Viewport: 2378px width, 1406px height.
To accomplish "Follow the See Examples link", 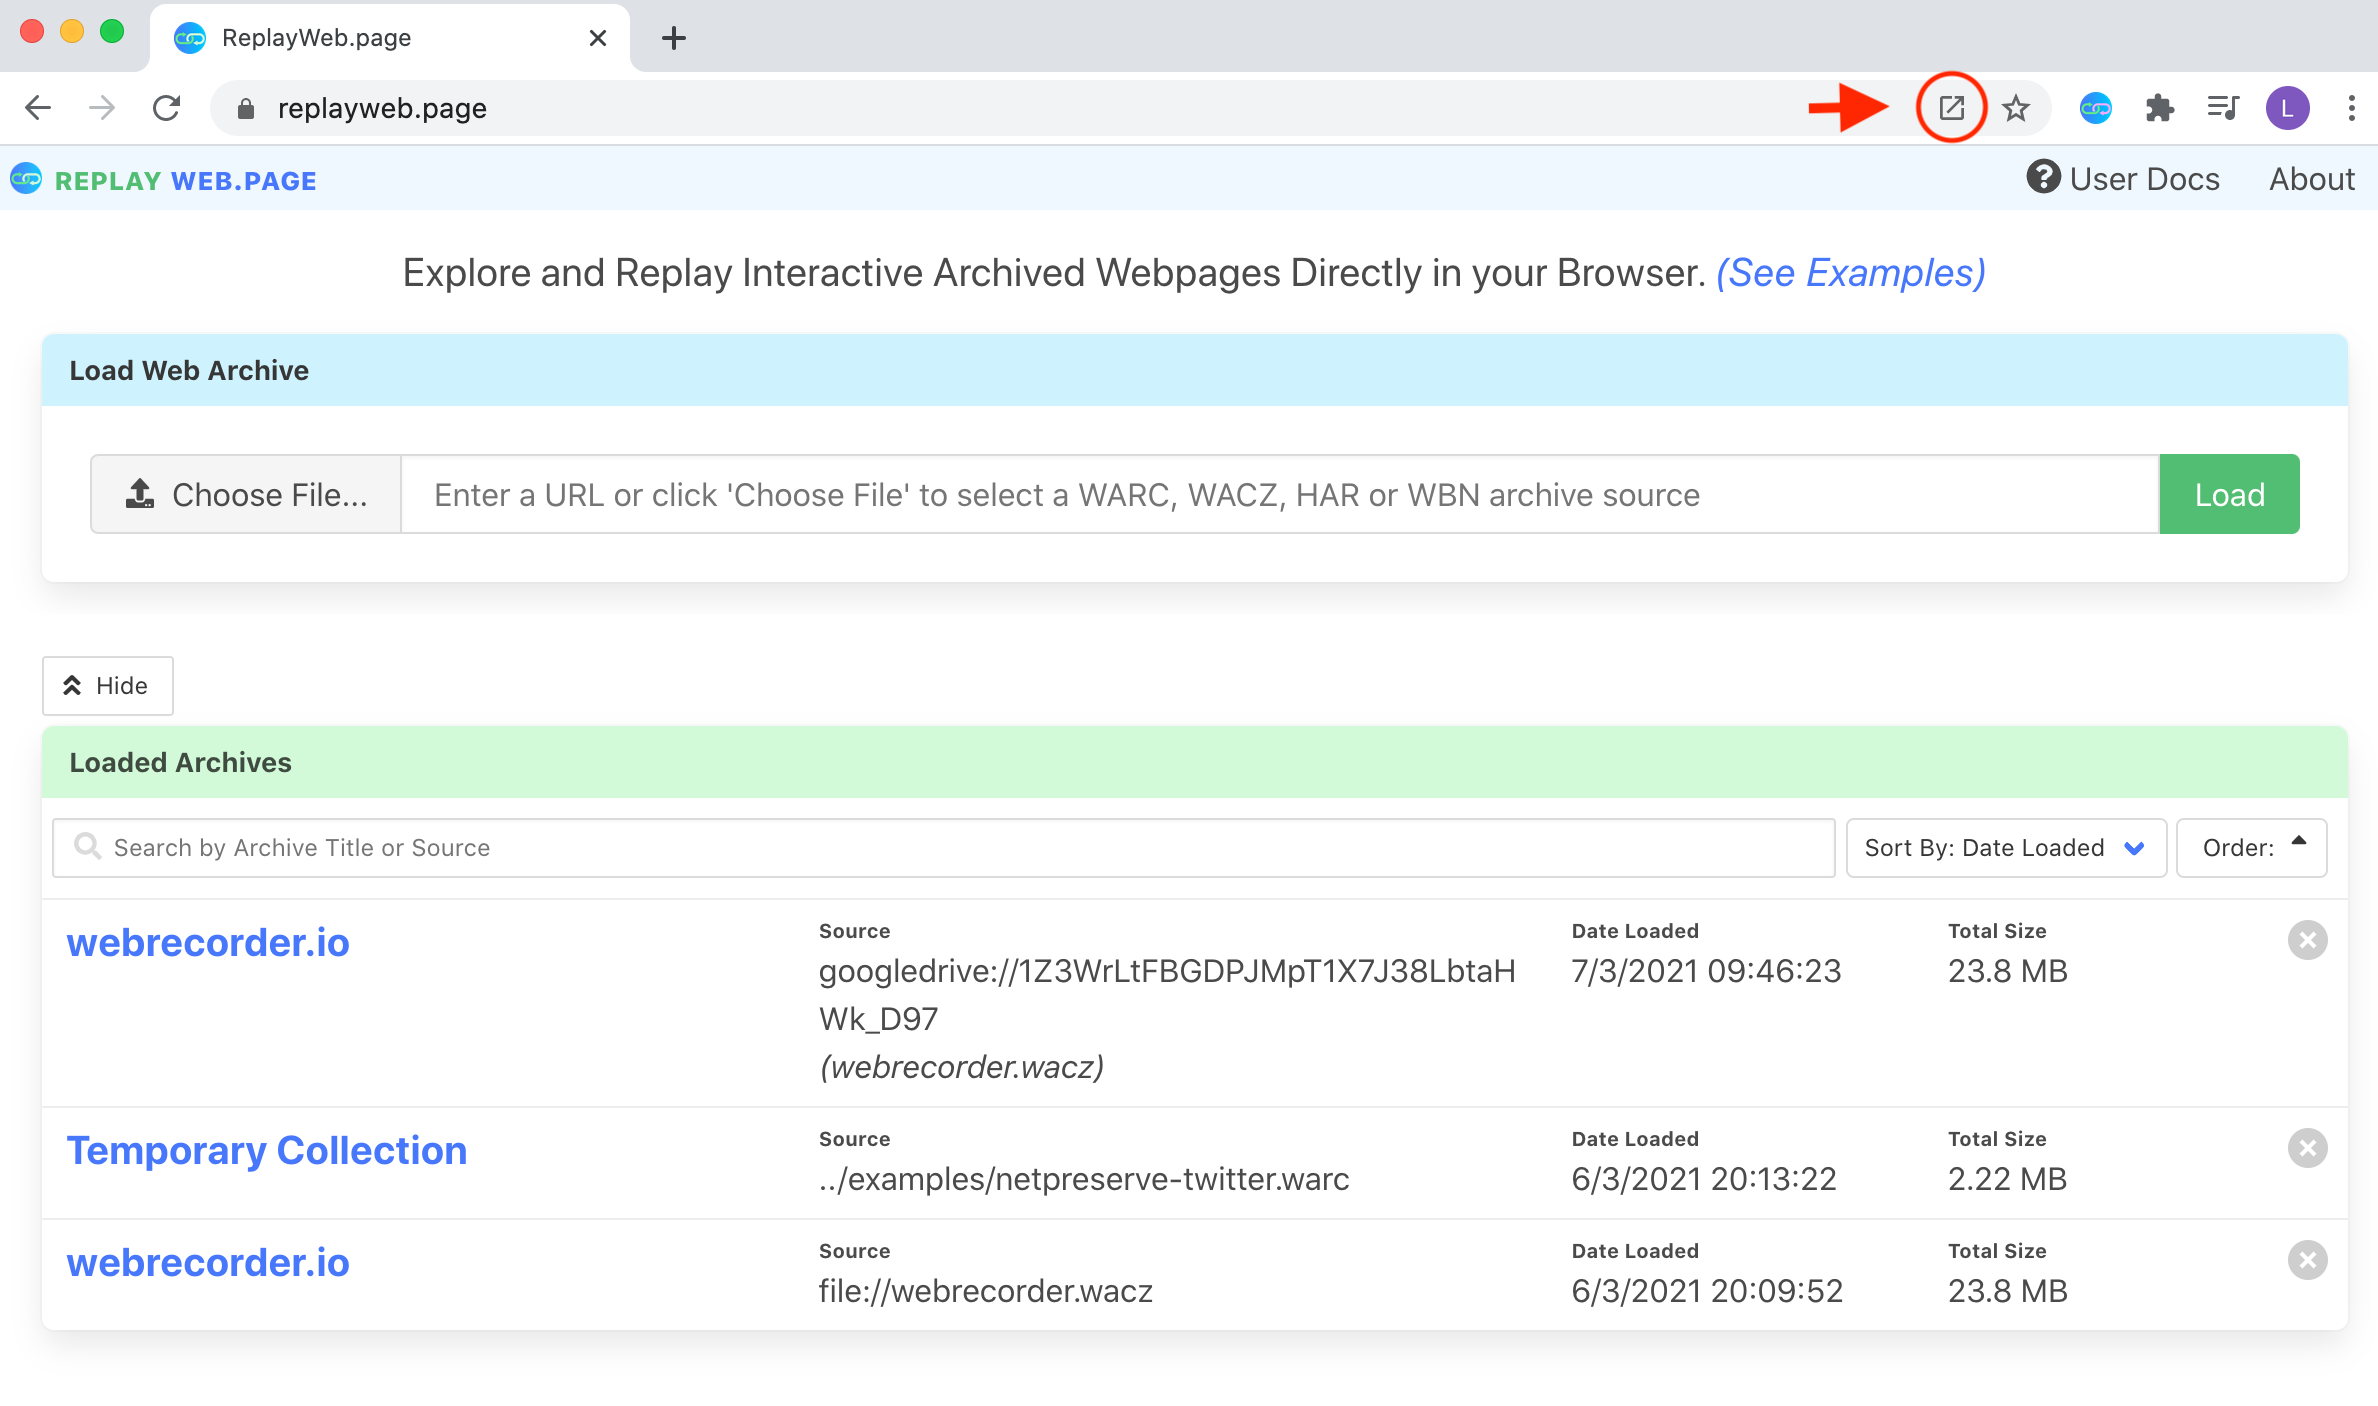I will click(x=1850, y=273).
